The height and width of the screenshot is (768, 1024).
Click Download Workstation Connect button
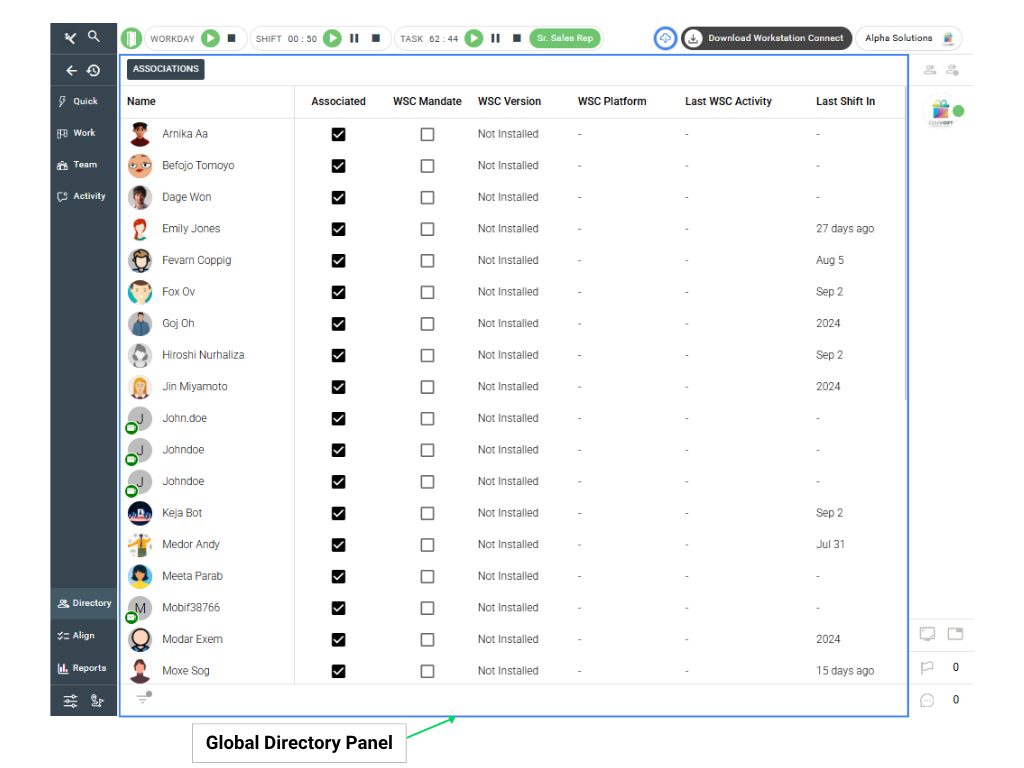pyautogui.click(x=766, y=38)
